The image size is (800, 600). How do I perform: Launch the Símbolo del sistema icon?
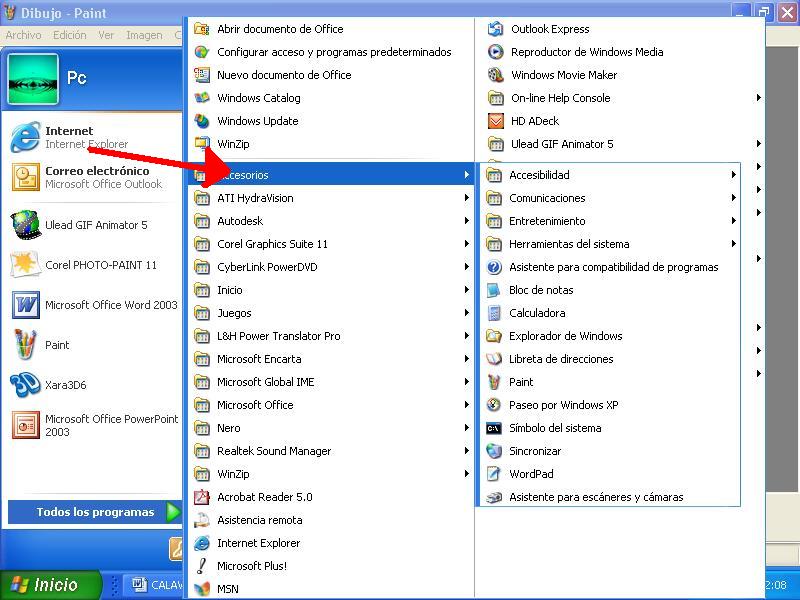[x=494, y=428]
